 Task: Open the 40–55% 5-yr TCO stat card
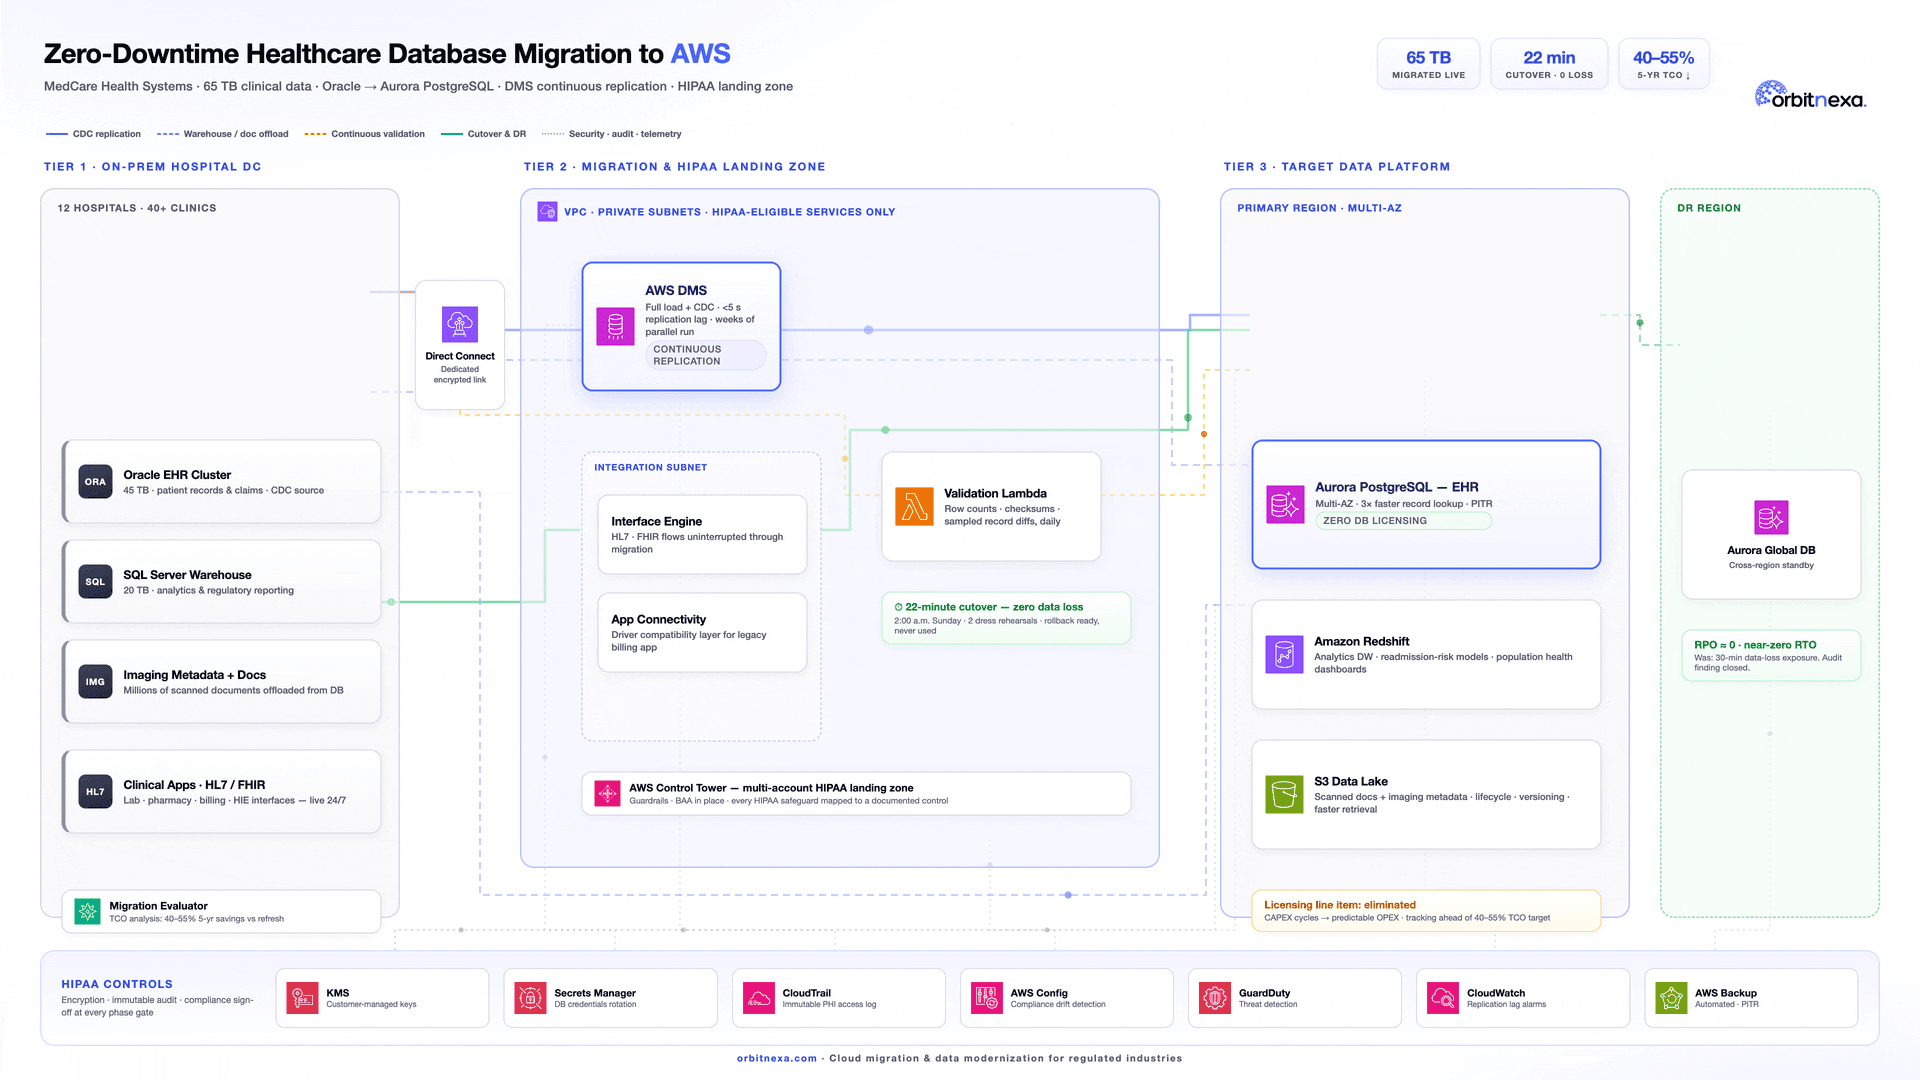click(x=1664, y=64)
